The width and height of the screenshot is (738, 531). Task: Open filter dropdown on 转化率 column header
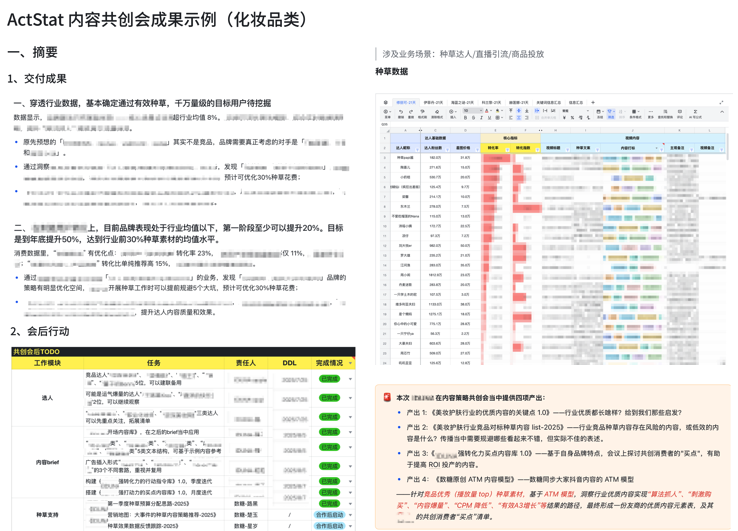pos(507,149)
